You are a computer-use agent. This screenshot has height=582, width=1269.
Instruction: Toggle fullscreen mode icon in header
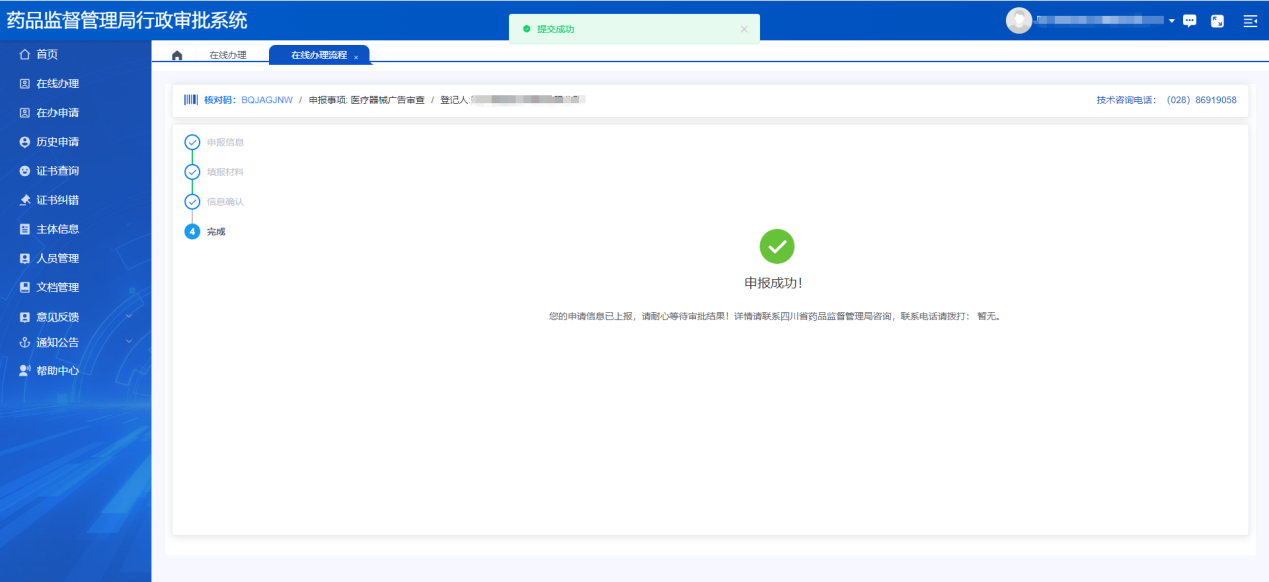click(1218, 21)
